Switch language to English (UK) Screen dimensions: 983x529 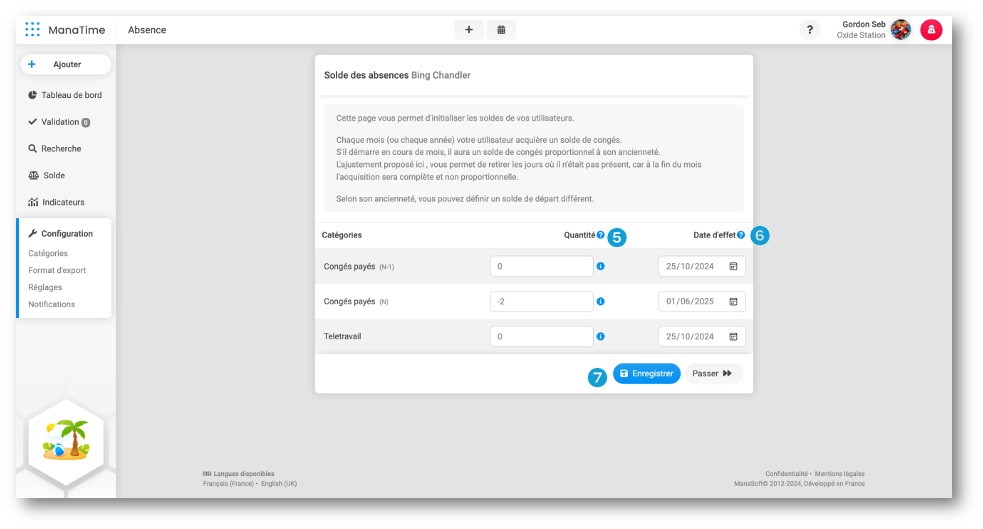coord(278,484)
